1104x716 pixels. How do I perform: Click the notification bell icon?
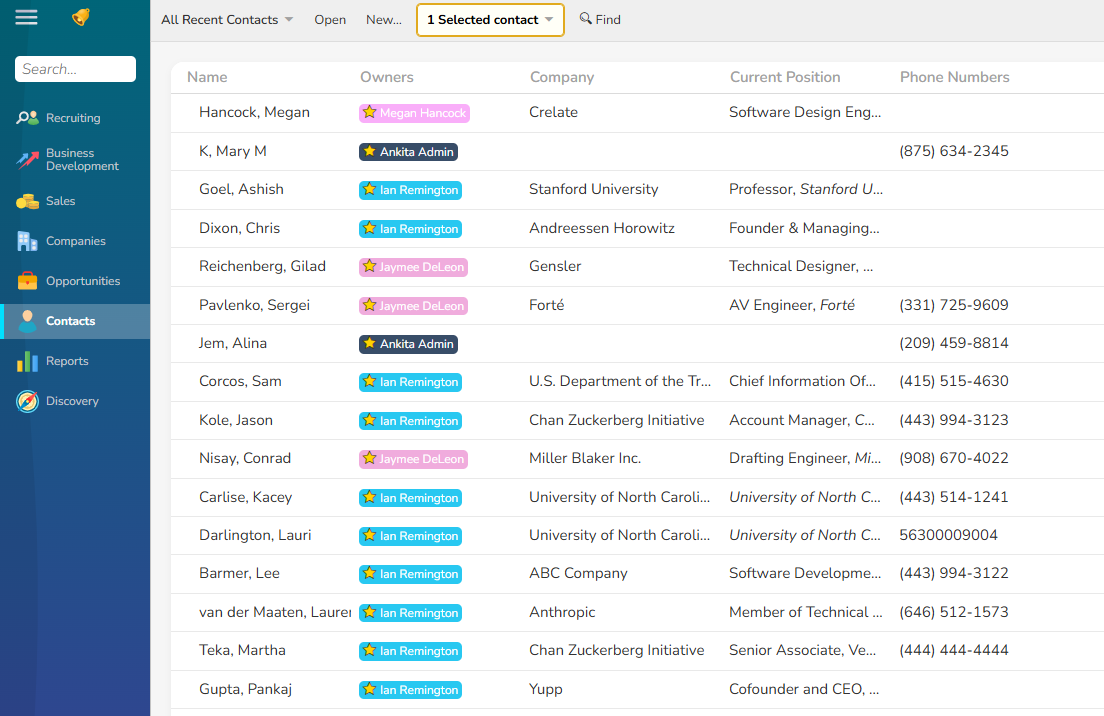point(82,17)
